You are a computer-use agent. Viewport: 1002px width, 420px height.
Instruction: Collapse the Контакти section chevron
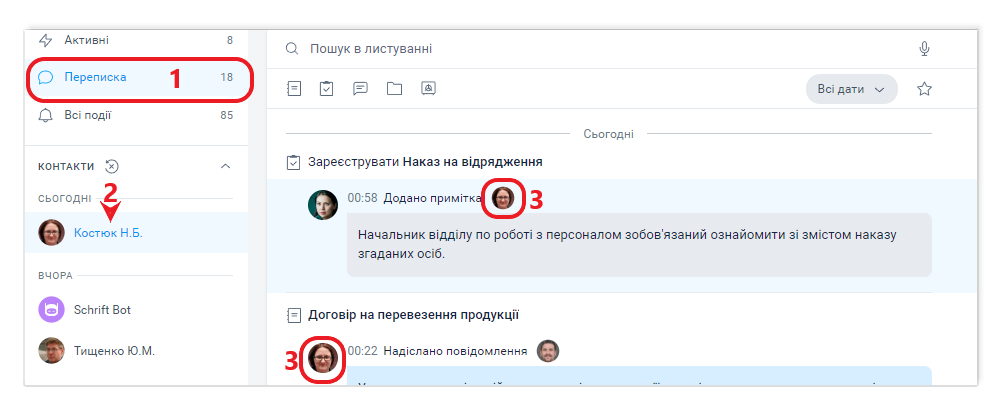pos(226,166)
